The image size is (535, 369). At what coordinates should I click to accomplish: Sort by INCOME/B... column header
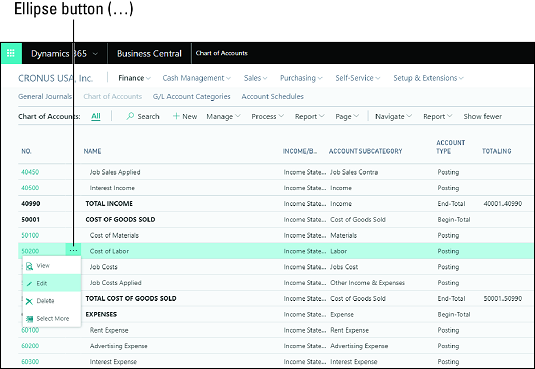coord(300,151)
